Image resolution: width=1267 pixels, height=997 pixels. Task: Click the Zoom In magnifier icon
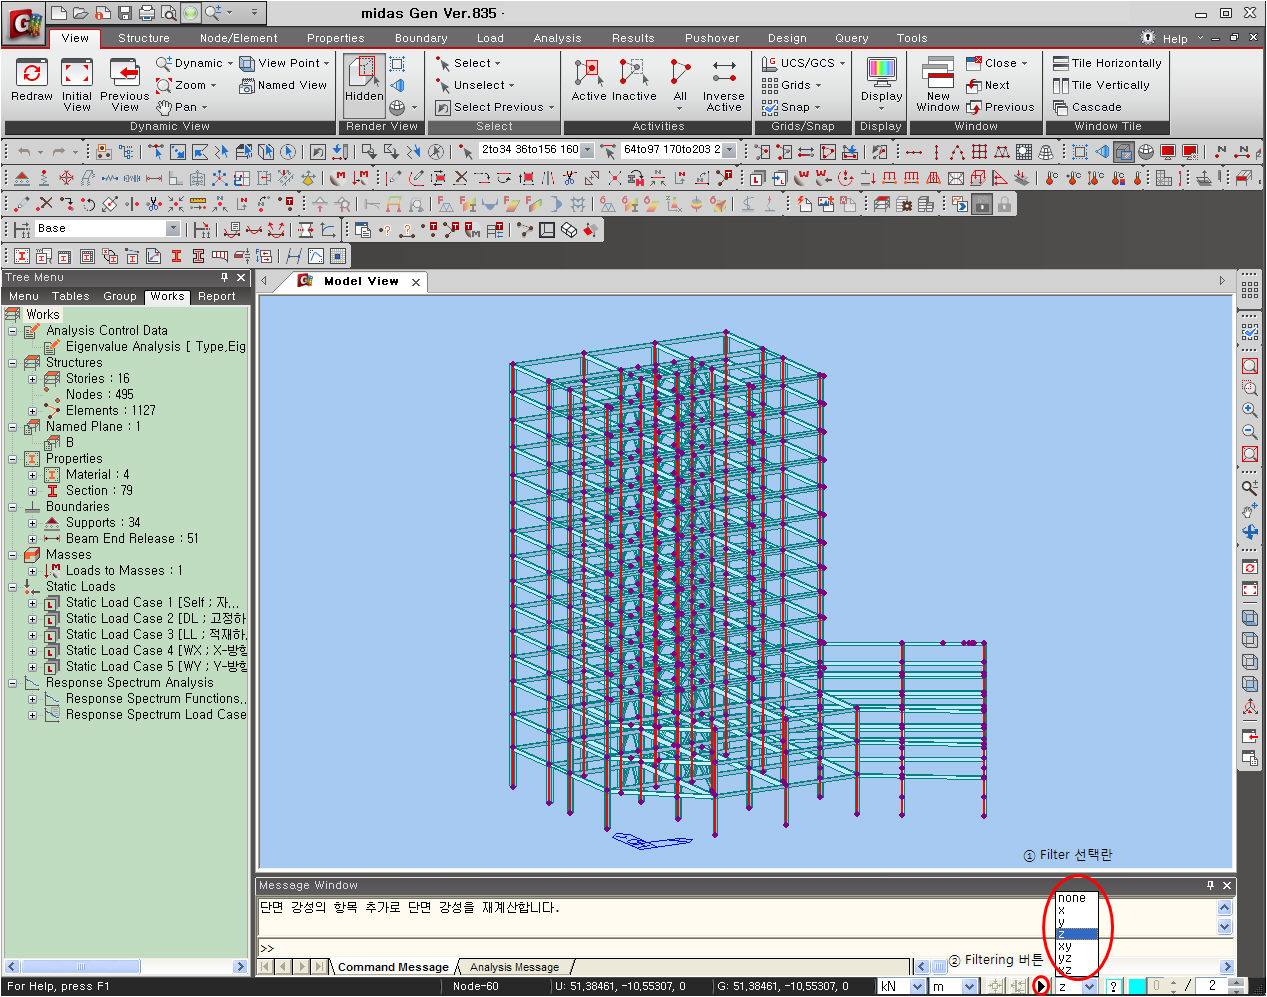tap(1250, 410)
